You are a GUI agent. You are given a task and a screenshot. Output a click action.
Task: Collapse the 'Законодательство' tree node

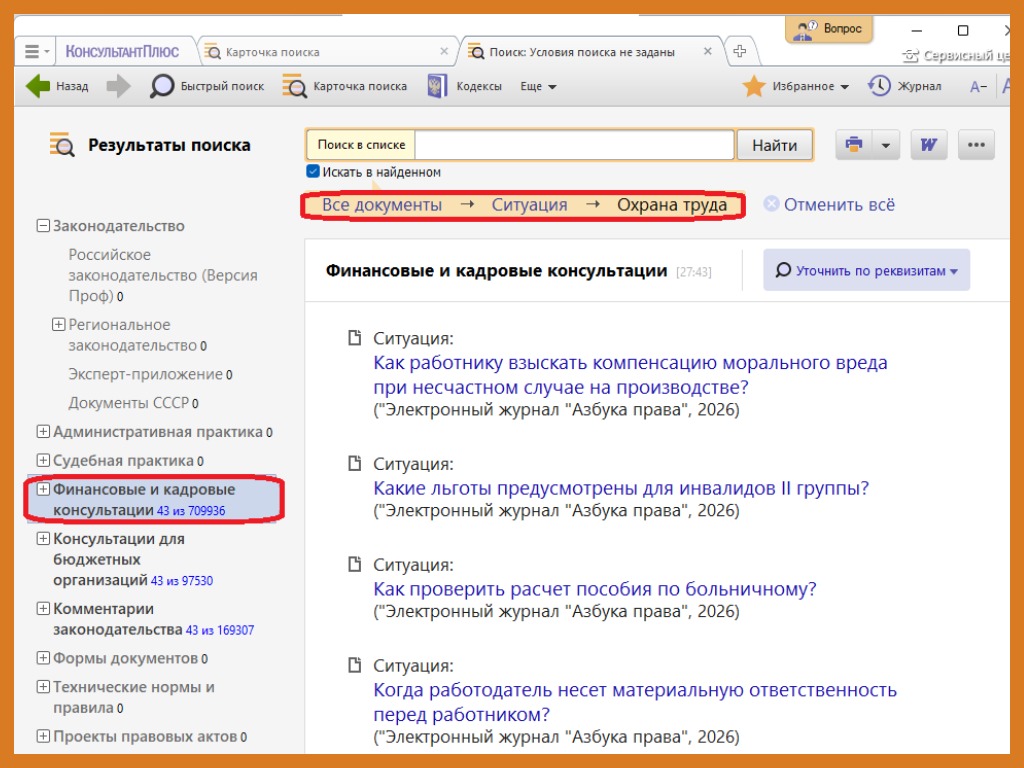pos(43,226)
